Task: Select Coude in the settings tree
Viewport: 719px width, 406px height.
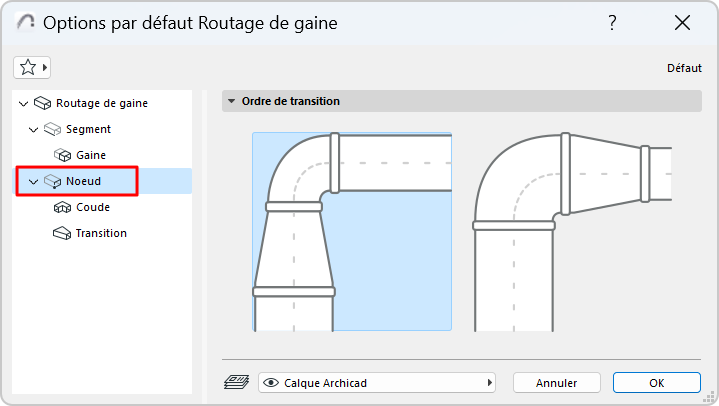Action: [x=93, y=207]
